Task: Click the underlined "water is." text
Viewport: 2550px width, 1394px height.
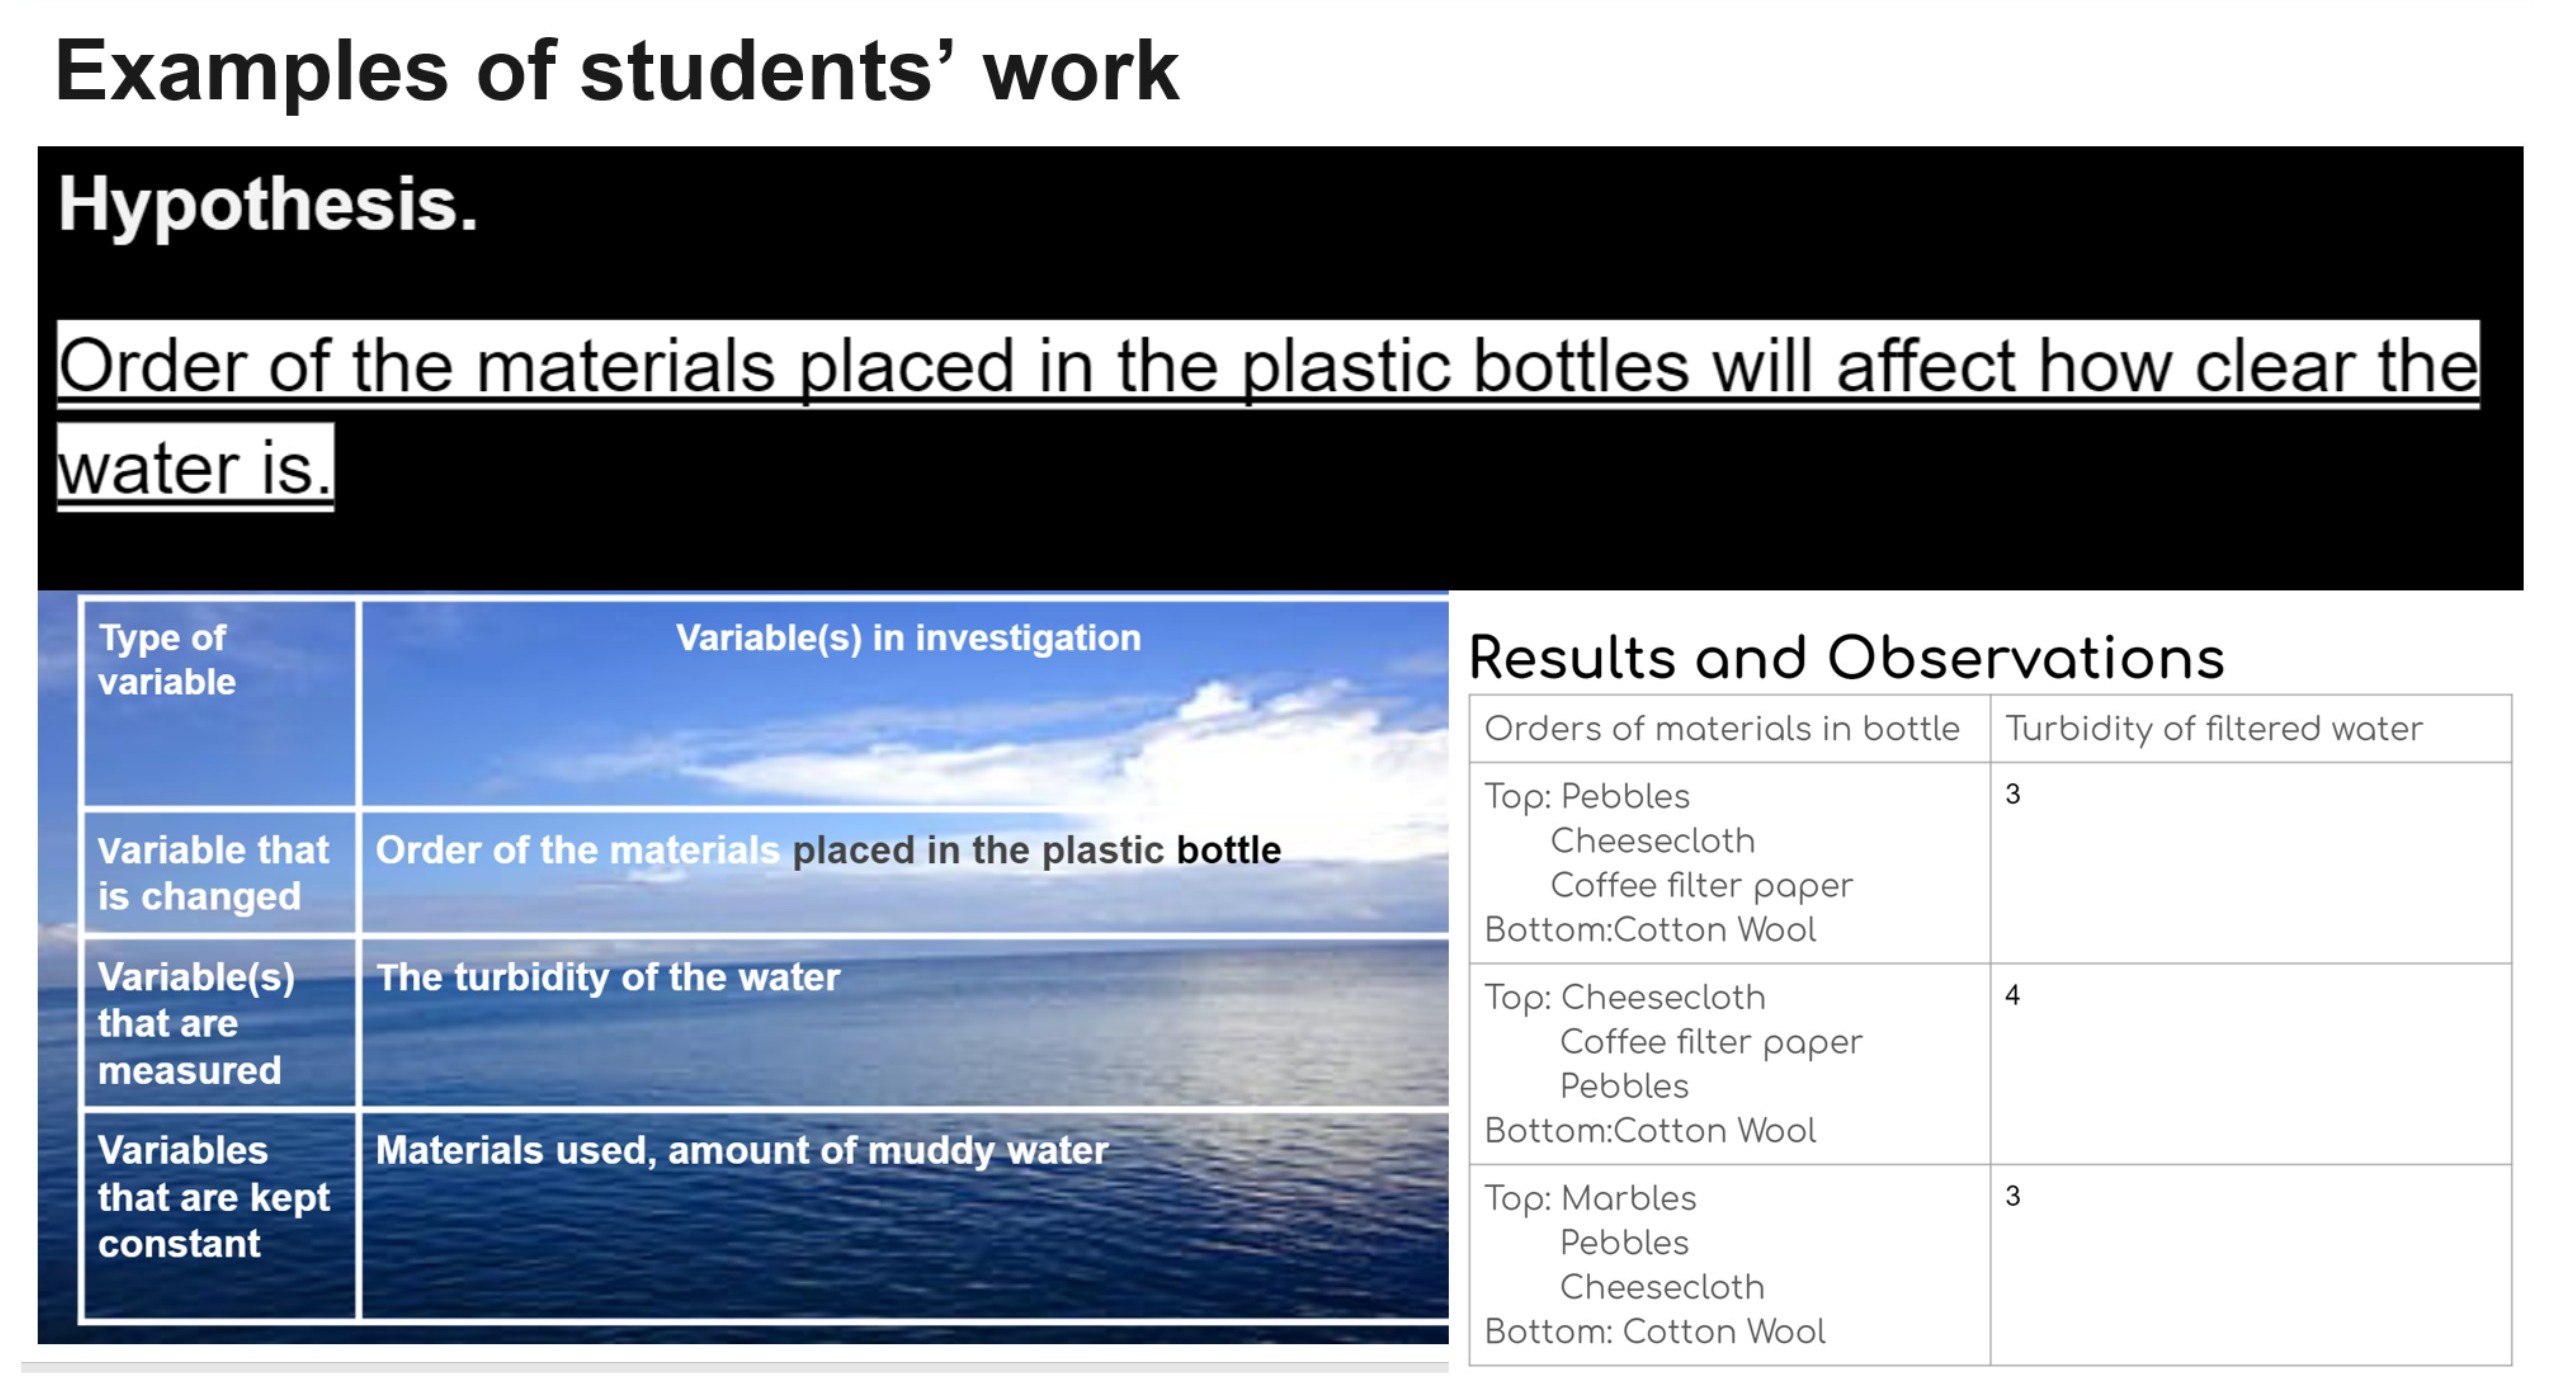Action: (195, 468)
